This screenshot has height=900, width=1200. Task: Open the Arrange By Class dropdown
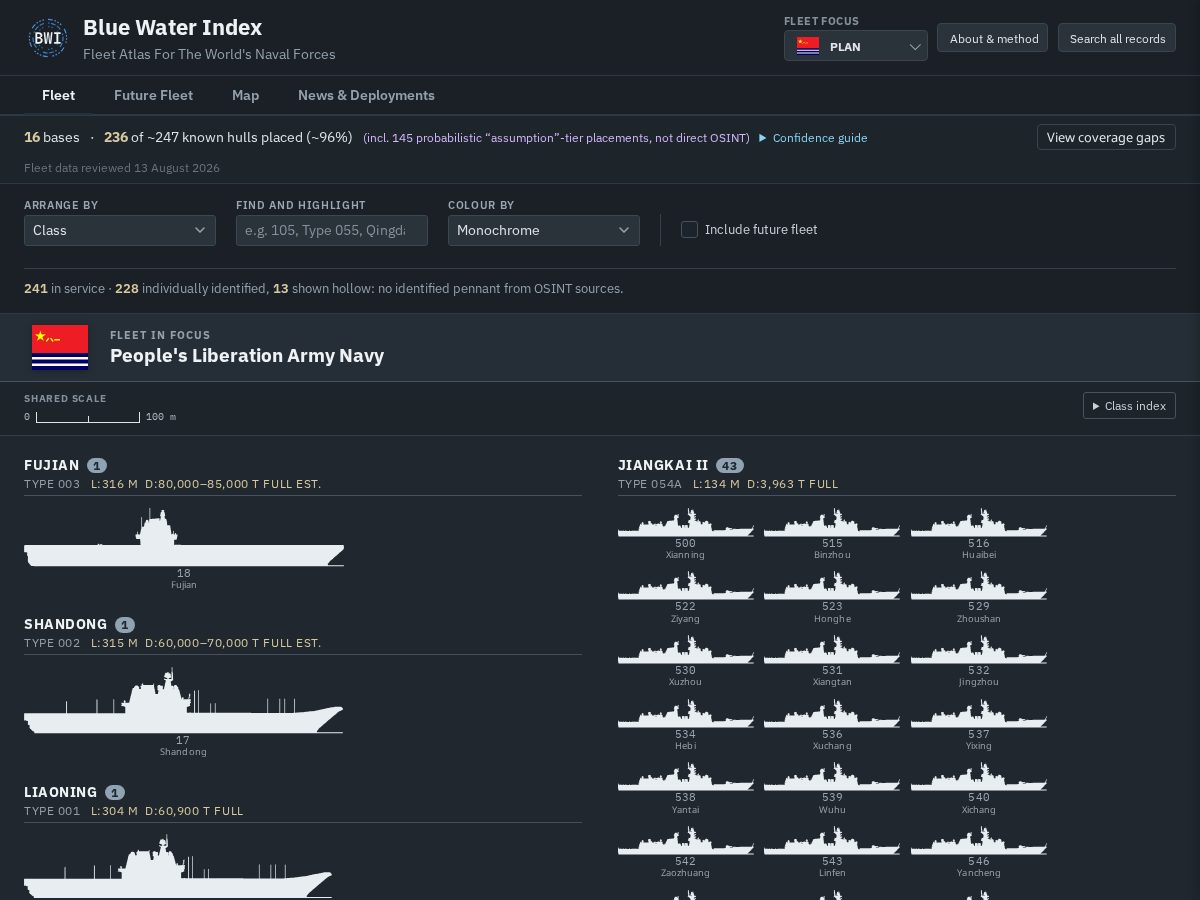click(x=120, y=230)
